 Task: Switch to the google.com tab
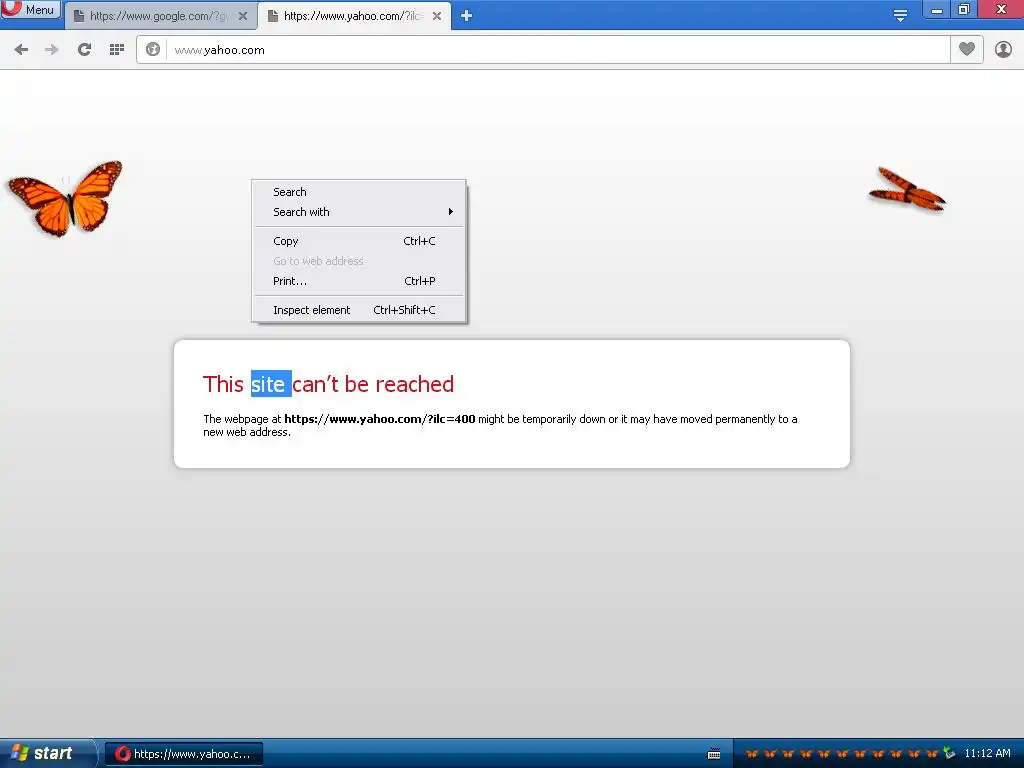click(x=160, y=16)
